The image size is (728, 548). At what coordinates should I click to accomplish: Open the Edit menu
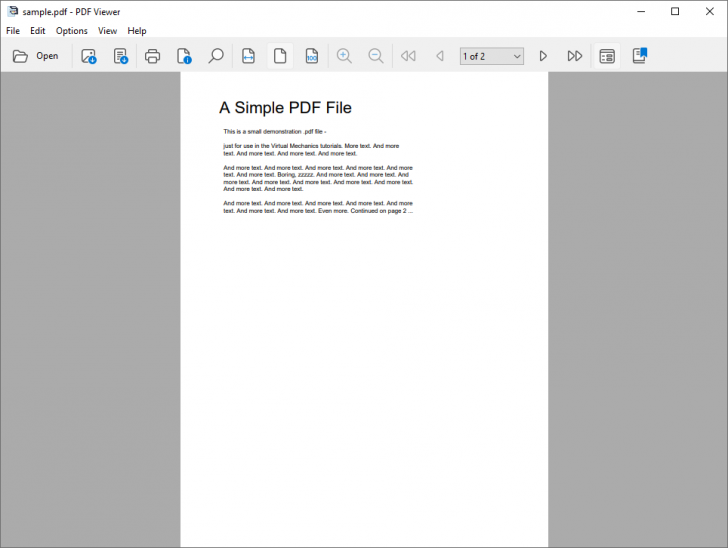[x=38, y=31]
